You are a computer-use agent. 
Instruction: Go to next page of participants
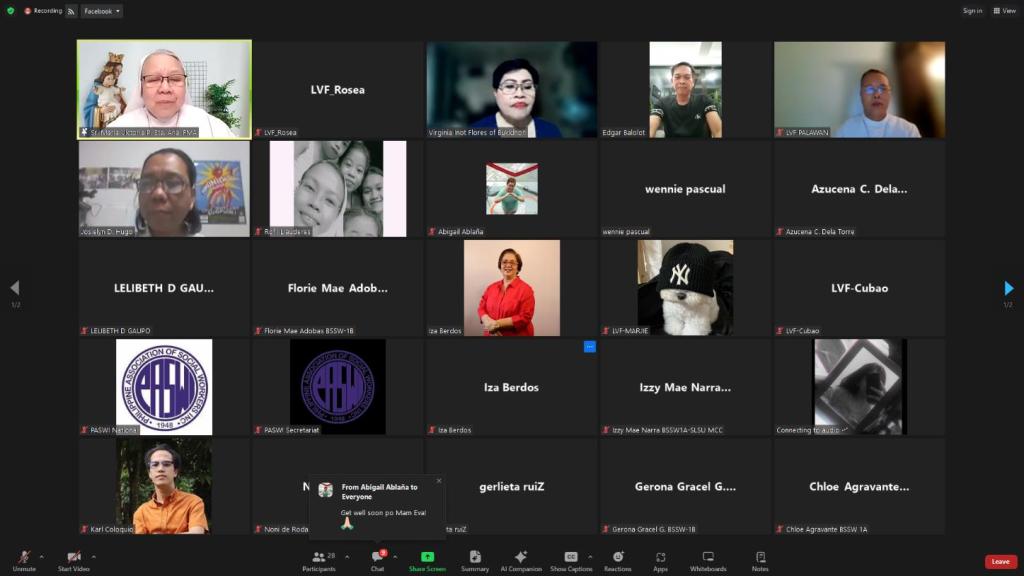coord(1008,289)
